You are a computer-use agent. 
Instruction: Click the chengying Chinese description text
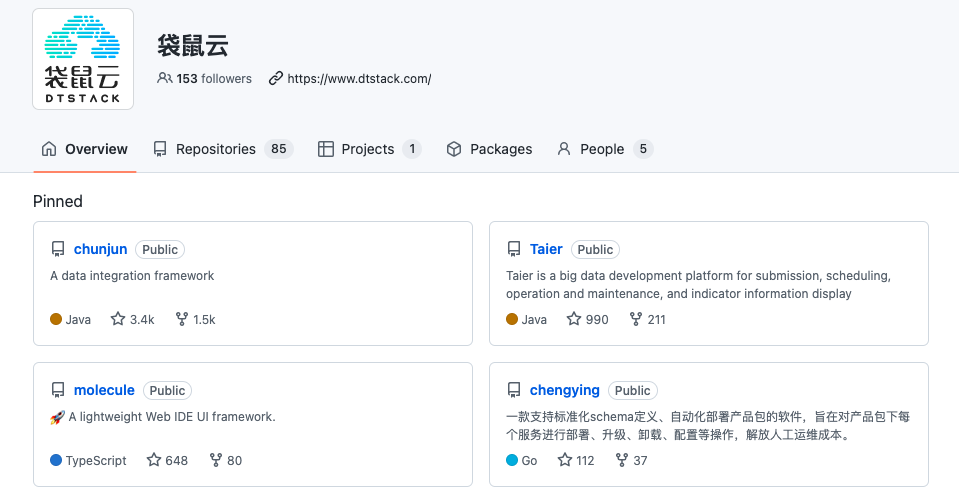(708, 426)
